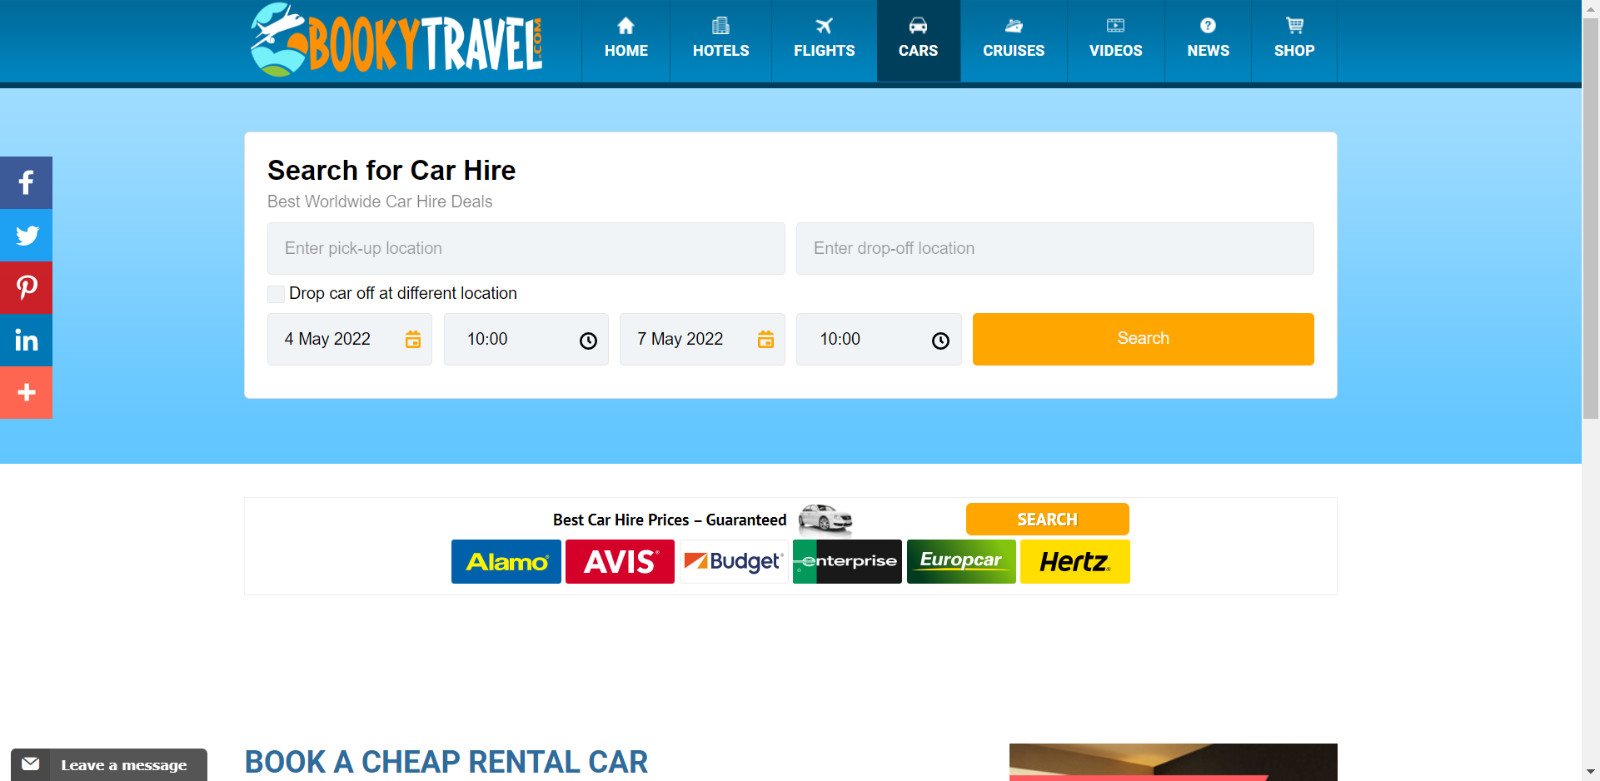The width and height of the screenshot is (1600, 781).
Task: Click 'Best Worldwide Car Hire Deals' subtitle
Action: click(x=380, y=202)
